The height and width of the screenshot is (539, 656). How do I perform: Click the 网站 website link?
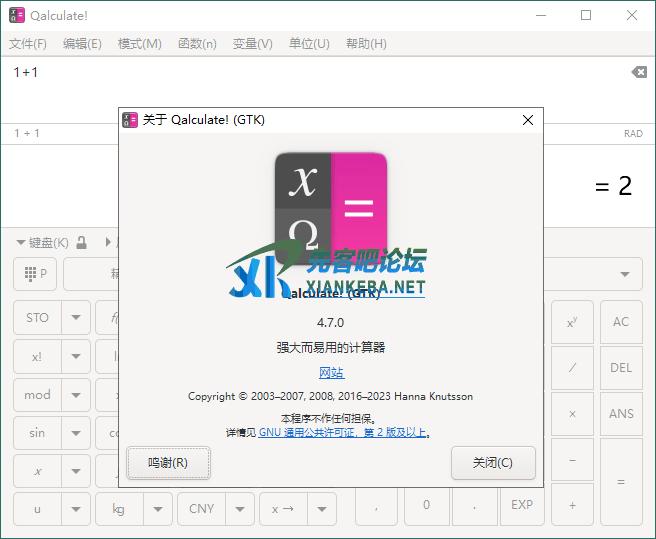pos(331,373)
